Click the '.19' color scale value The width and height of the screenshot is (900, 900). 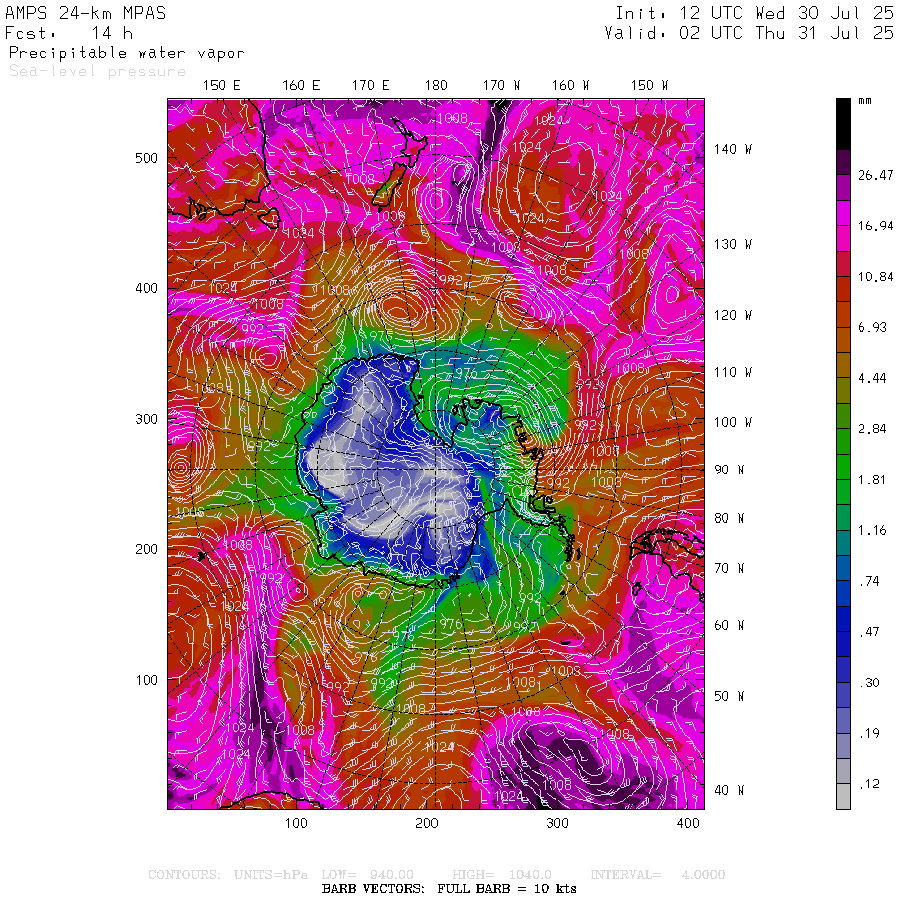[870, 733]
